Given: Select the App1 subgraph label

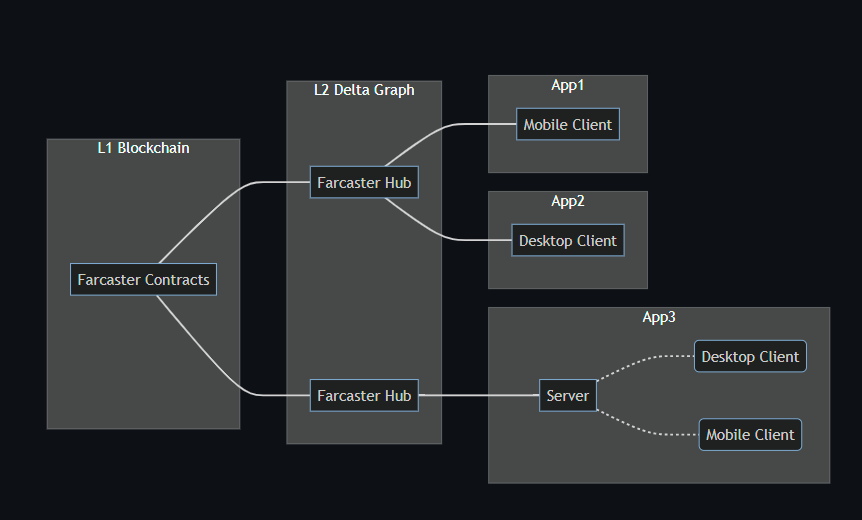Looking at the screenshot, I should point(568,85).
